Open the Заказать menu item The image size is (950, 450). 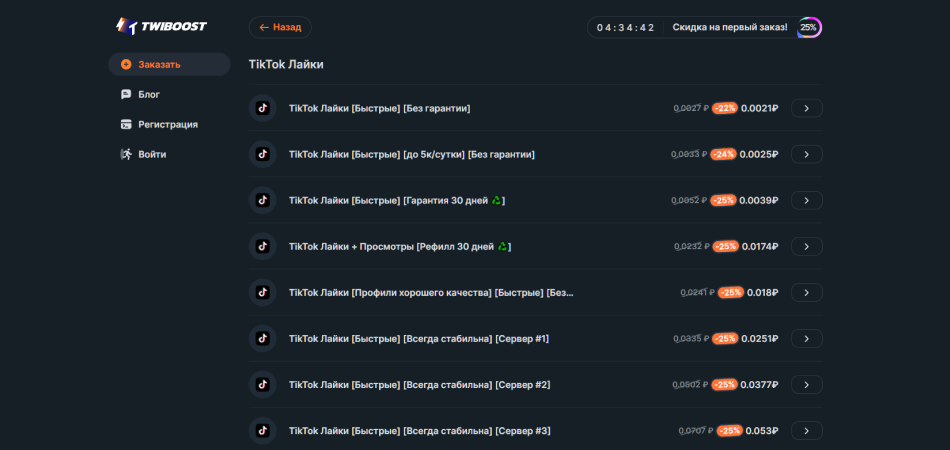(159, 64)
